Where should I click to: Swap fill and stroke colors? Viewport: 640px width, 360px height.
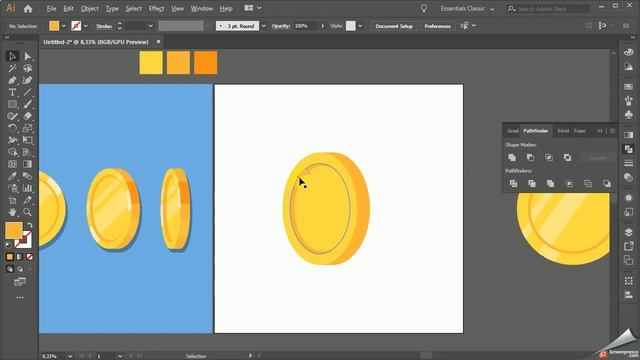(x=29, y=225)
